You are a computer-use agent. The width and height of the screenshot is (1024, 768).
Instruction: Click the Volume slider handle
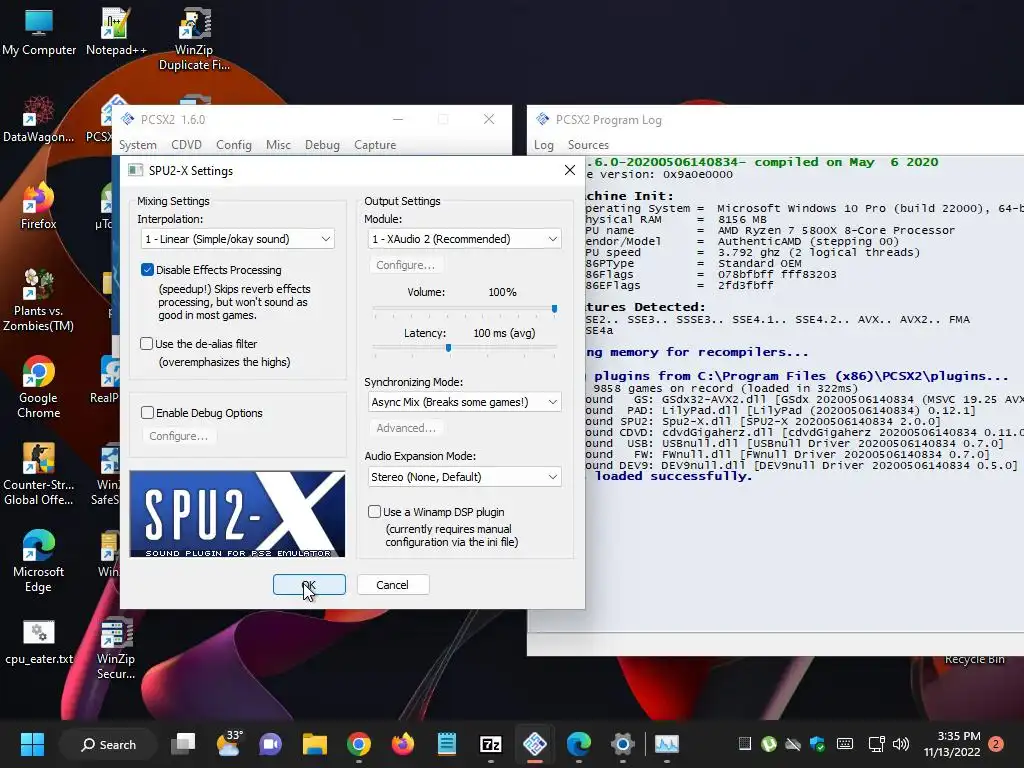(554, 309)
